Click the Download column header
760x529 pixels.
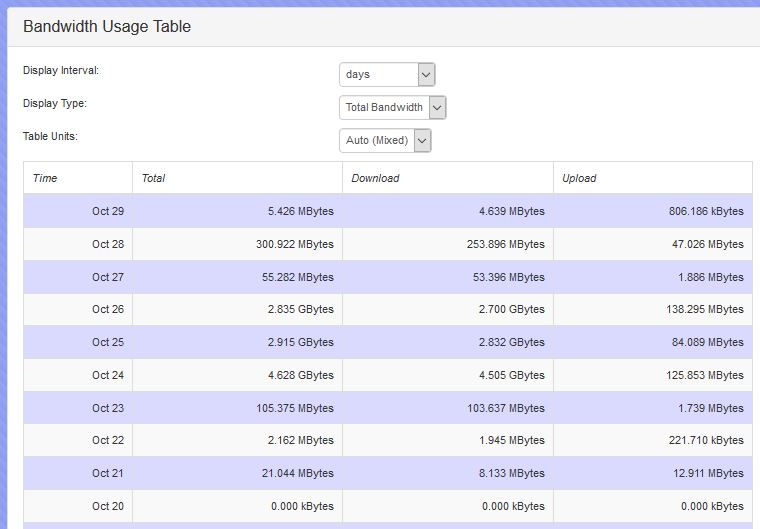[x=447, y=178]
